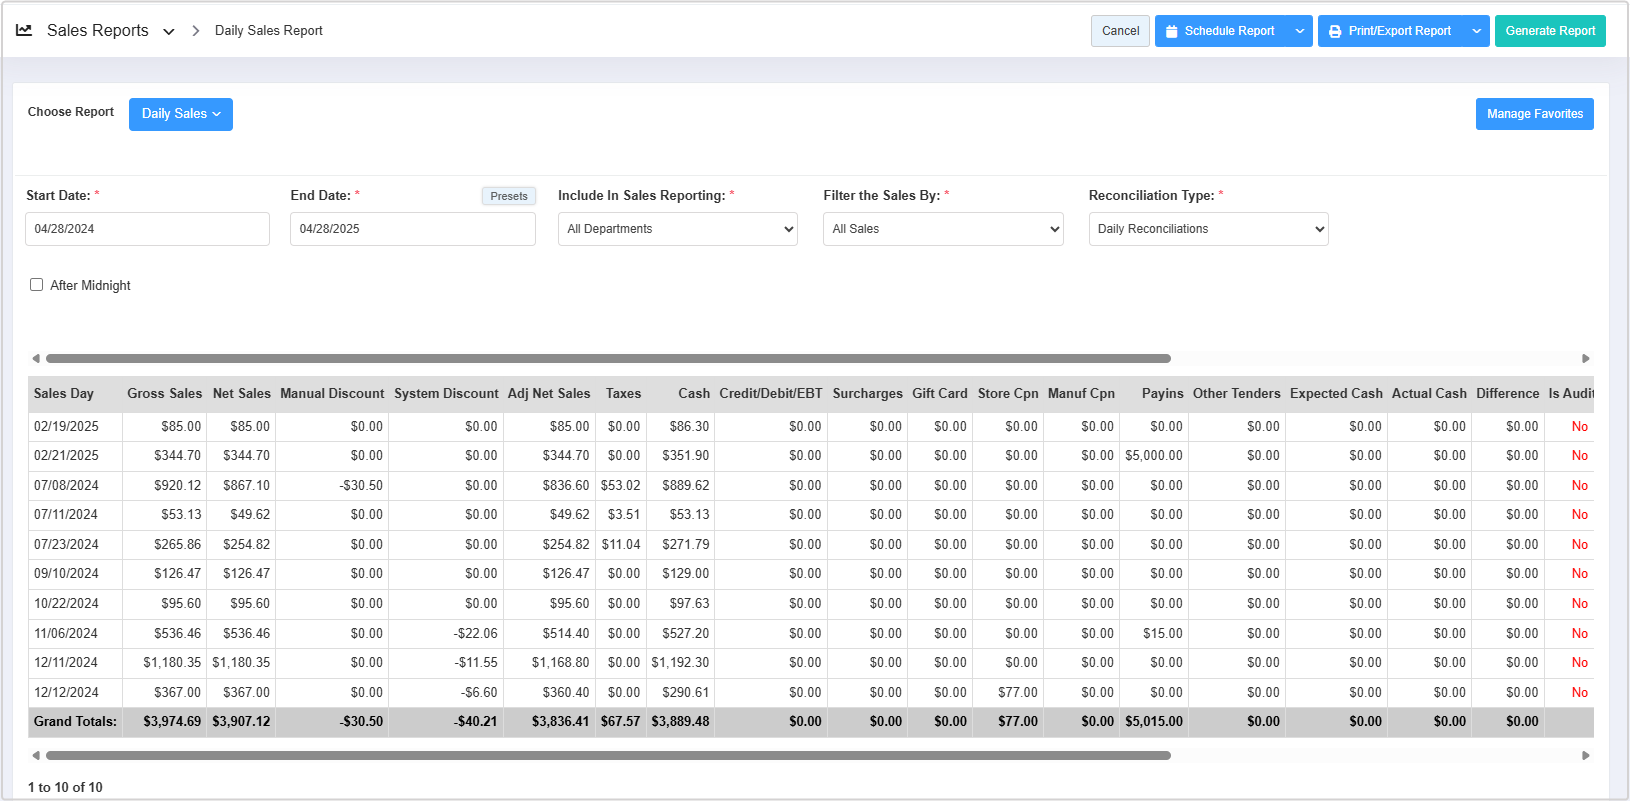Expand the Sales Reports breadcrumb chevron
The image size is (1630, 801).
point(169,32)
